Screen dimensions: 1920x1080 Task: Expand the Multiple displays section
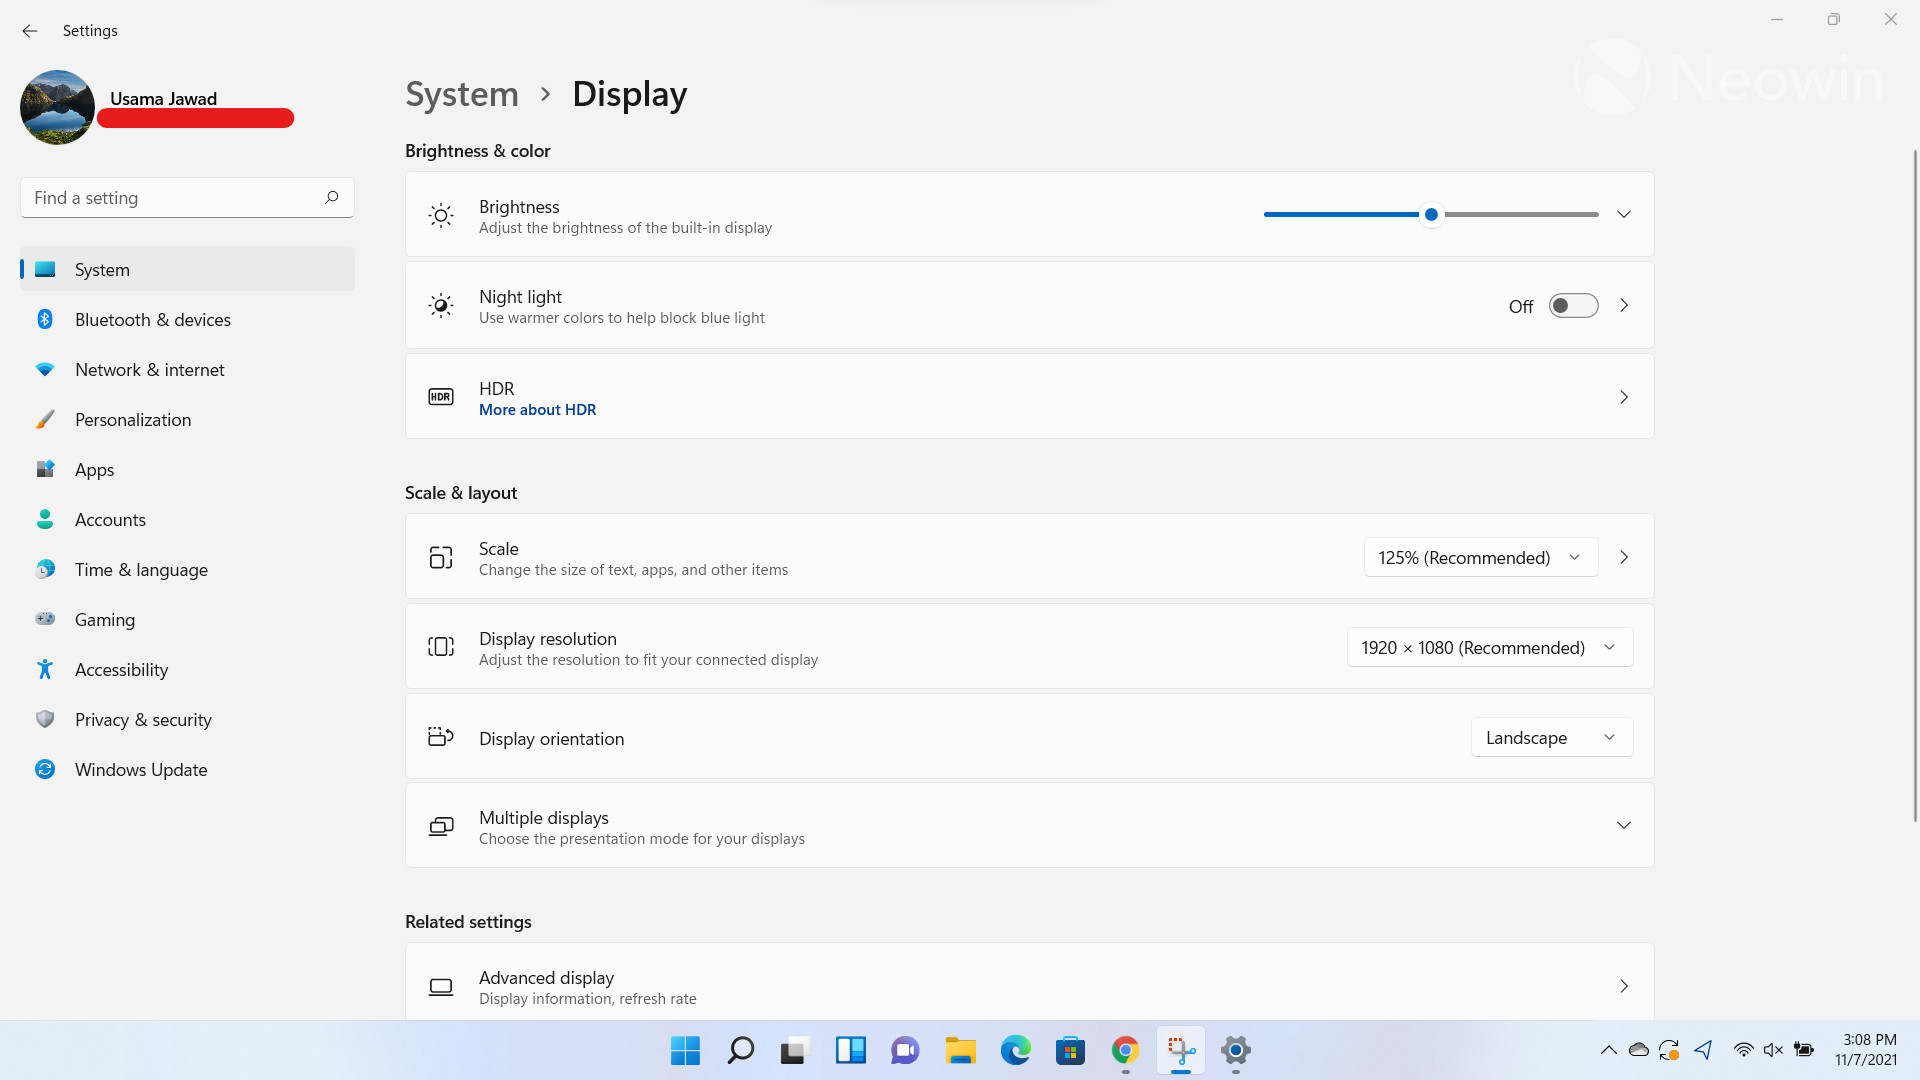(1623, 825)
